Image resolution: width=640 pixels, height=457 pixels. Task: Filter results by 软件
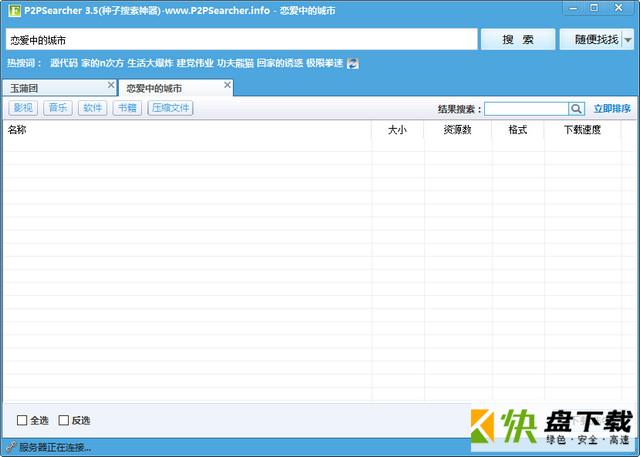(x=93, y=108)
